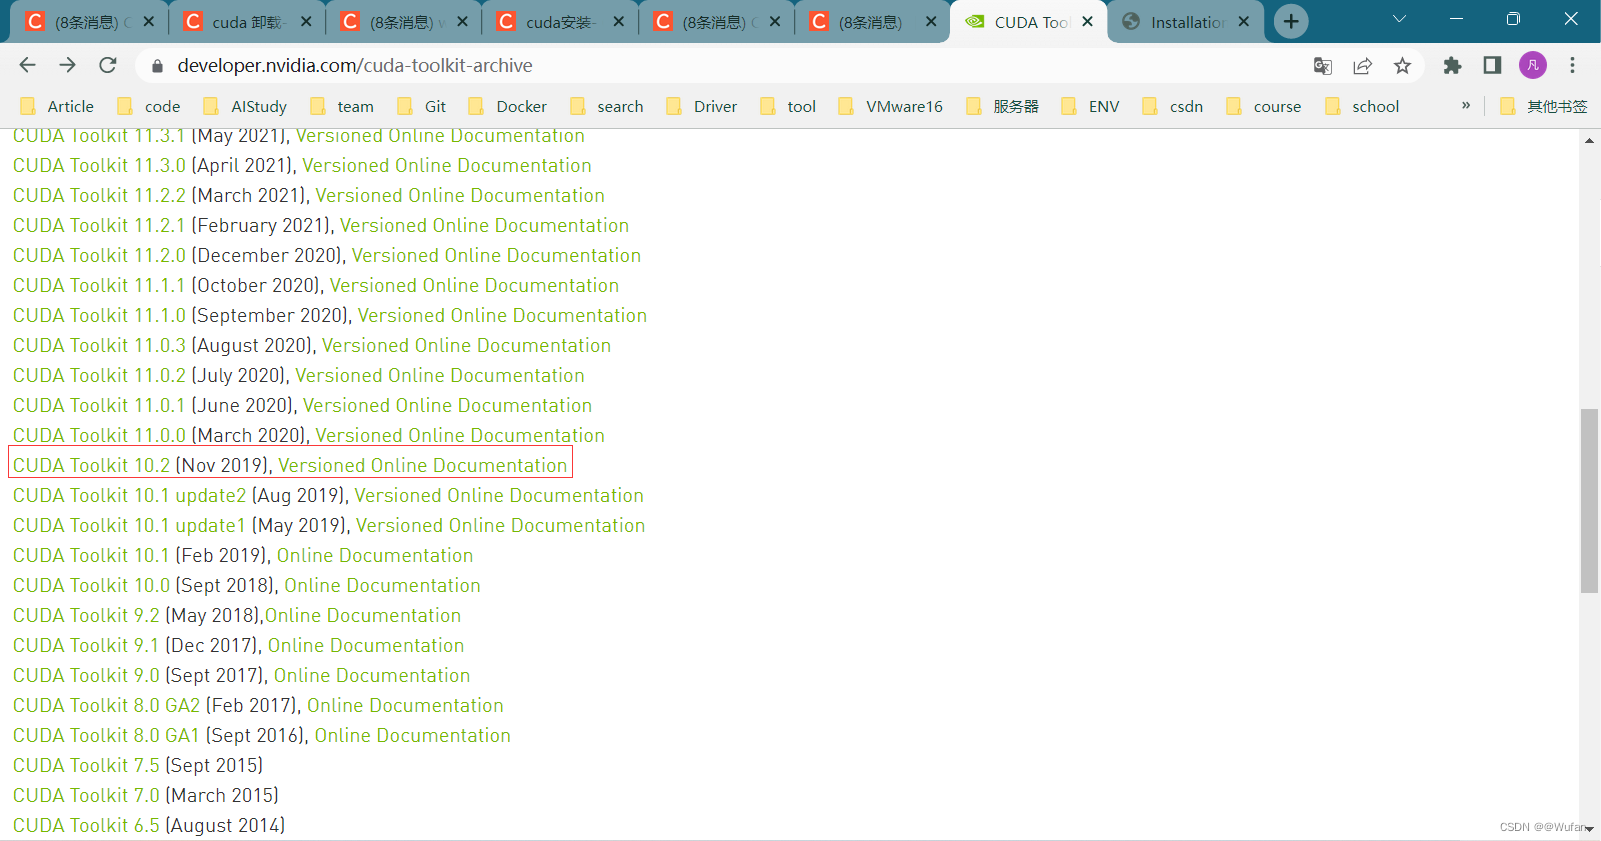
Task: Click the scrollbar up arrow
Action: click(x=1589, y=141)
